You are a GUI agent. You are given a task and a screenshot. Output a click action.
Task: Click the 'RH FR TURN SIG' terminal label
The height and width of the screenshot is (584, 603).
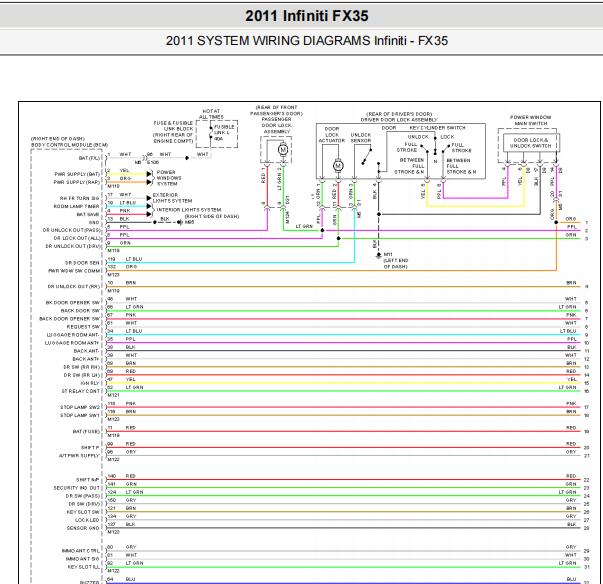click(x=80, y=198)
